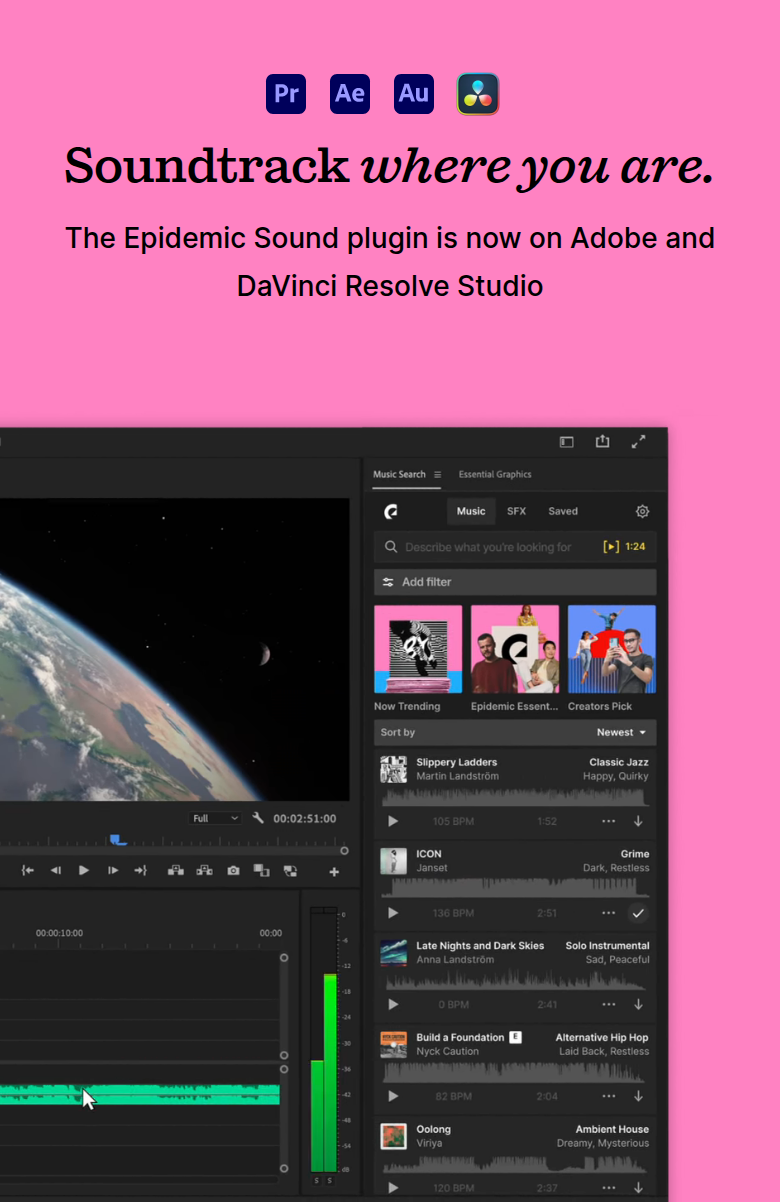Viewport: 780px width, 1202px height.
Task: Click the 'Alternative Hip Hop' genre label
Action: pyautogui.click(x=602, y=1038)
